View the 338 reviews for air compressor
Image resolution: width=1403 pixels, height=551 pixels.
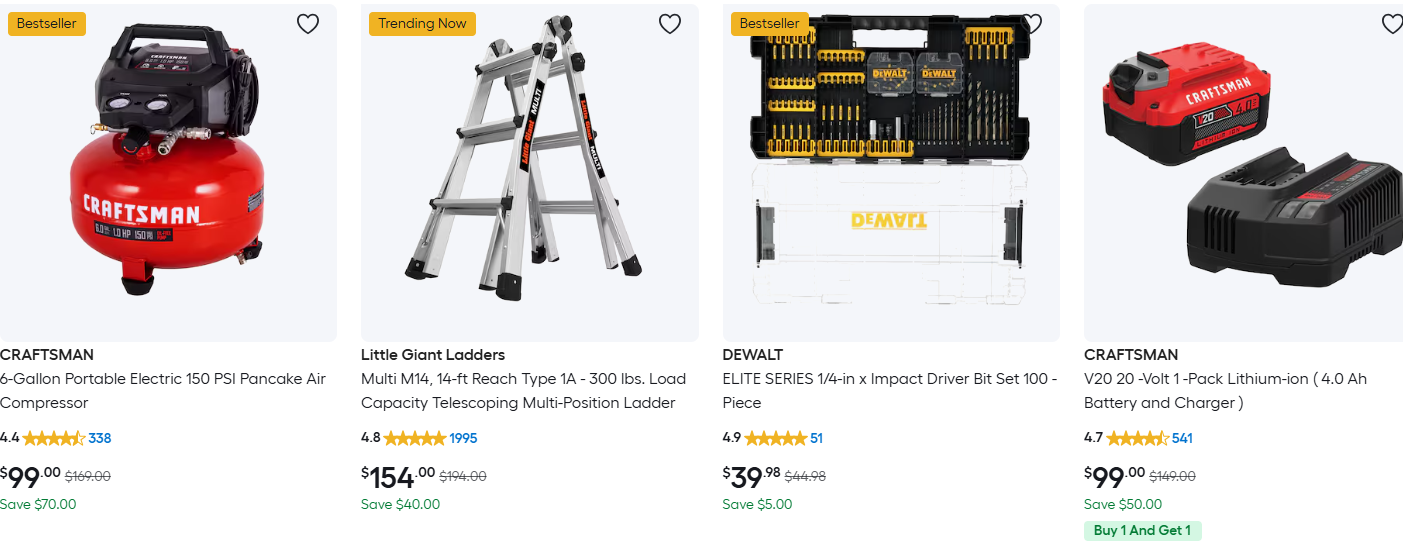coord(100,438)
